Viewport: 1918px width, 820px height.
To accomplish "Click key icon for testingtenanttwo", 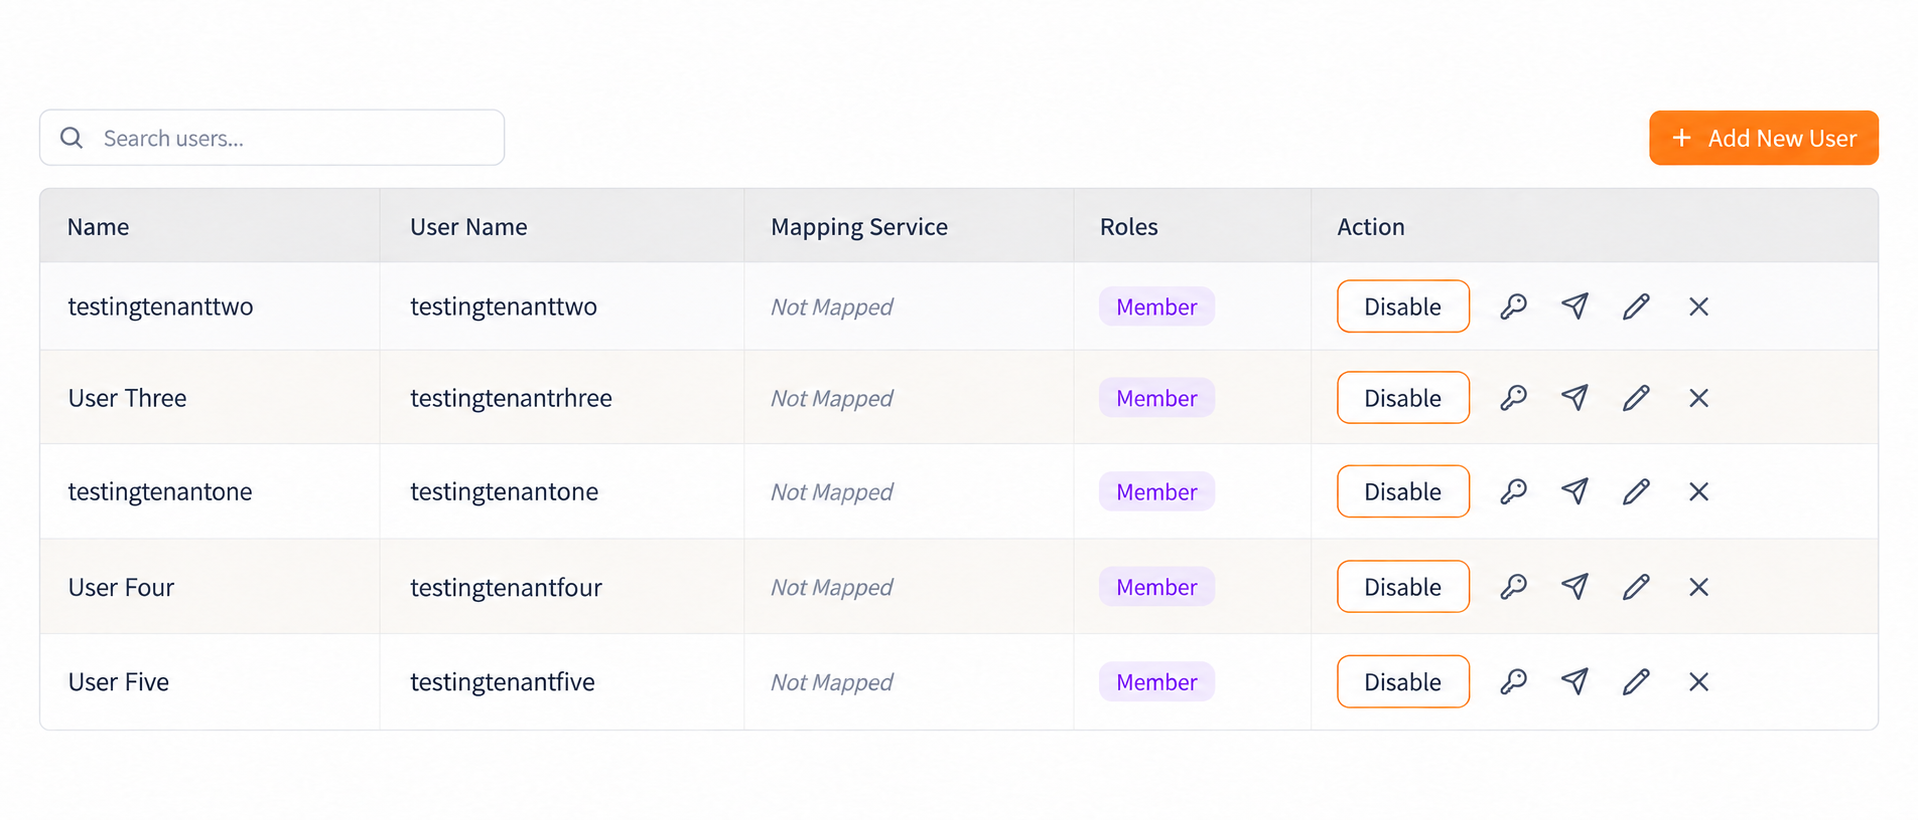I will [x=1513, y=306].
